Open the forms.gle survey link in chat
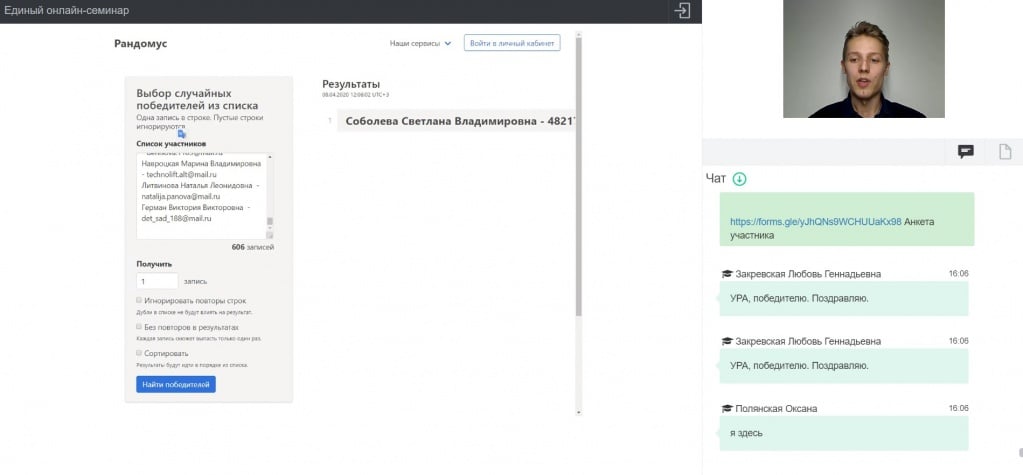The image size is (1023, 475). 815,222
